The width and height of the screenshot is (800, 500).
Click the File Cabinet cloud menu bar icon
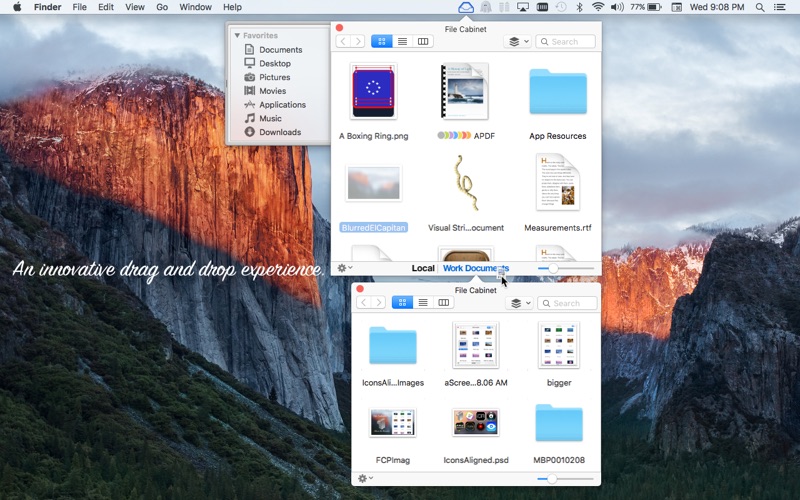click(466, 7)
